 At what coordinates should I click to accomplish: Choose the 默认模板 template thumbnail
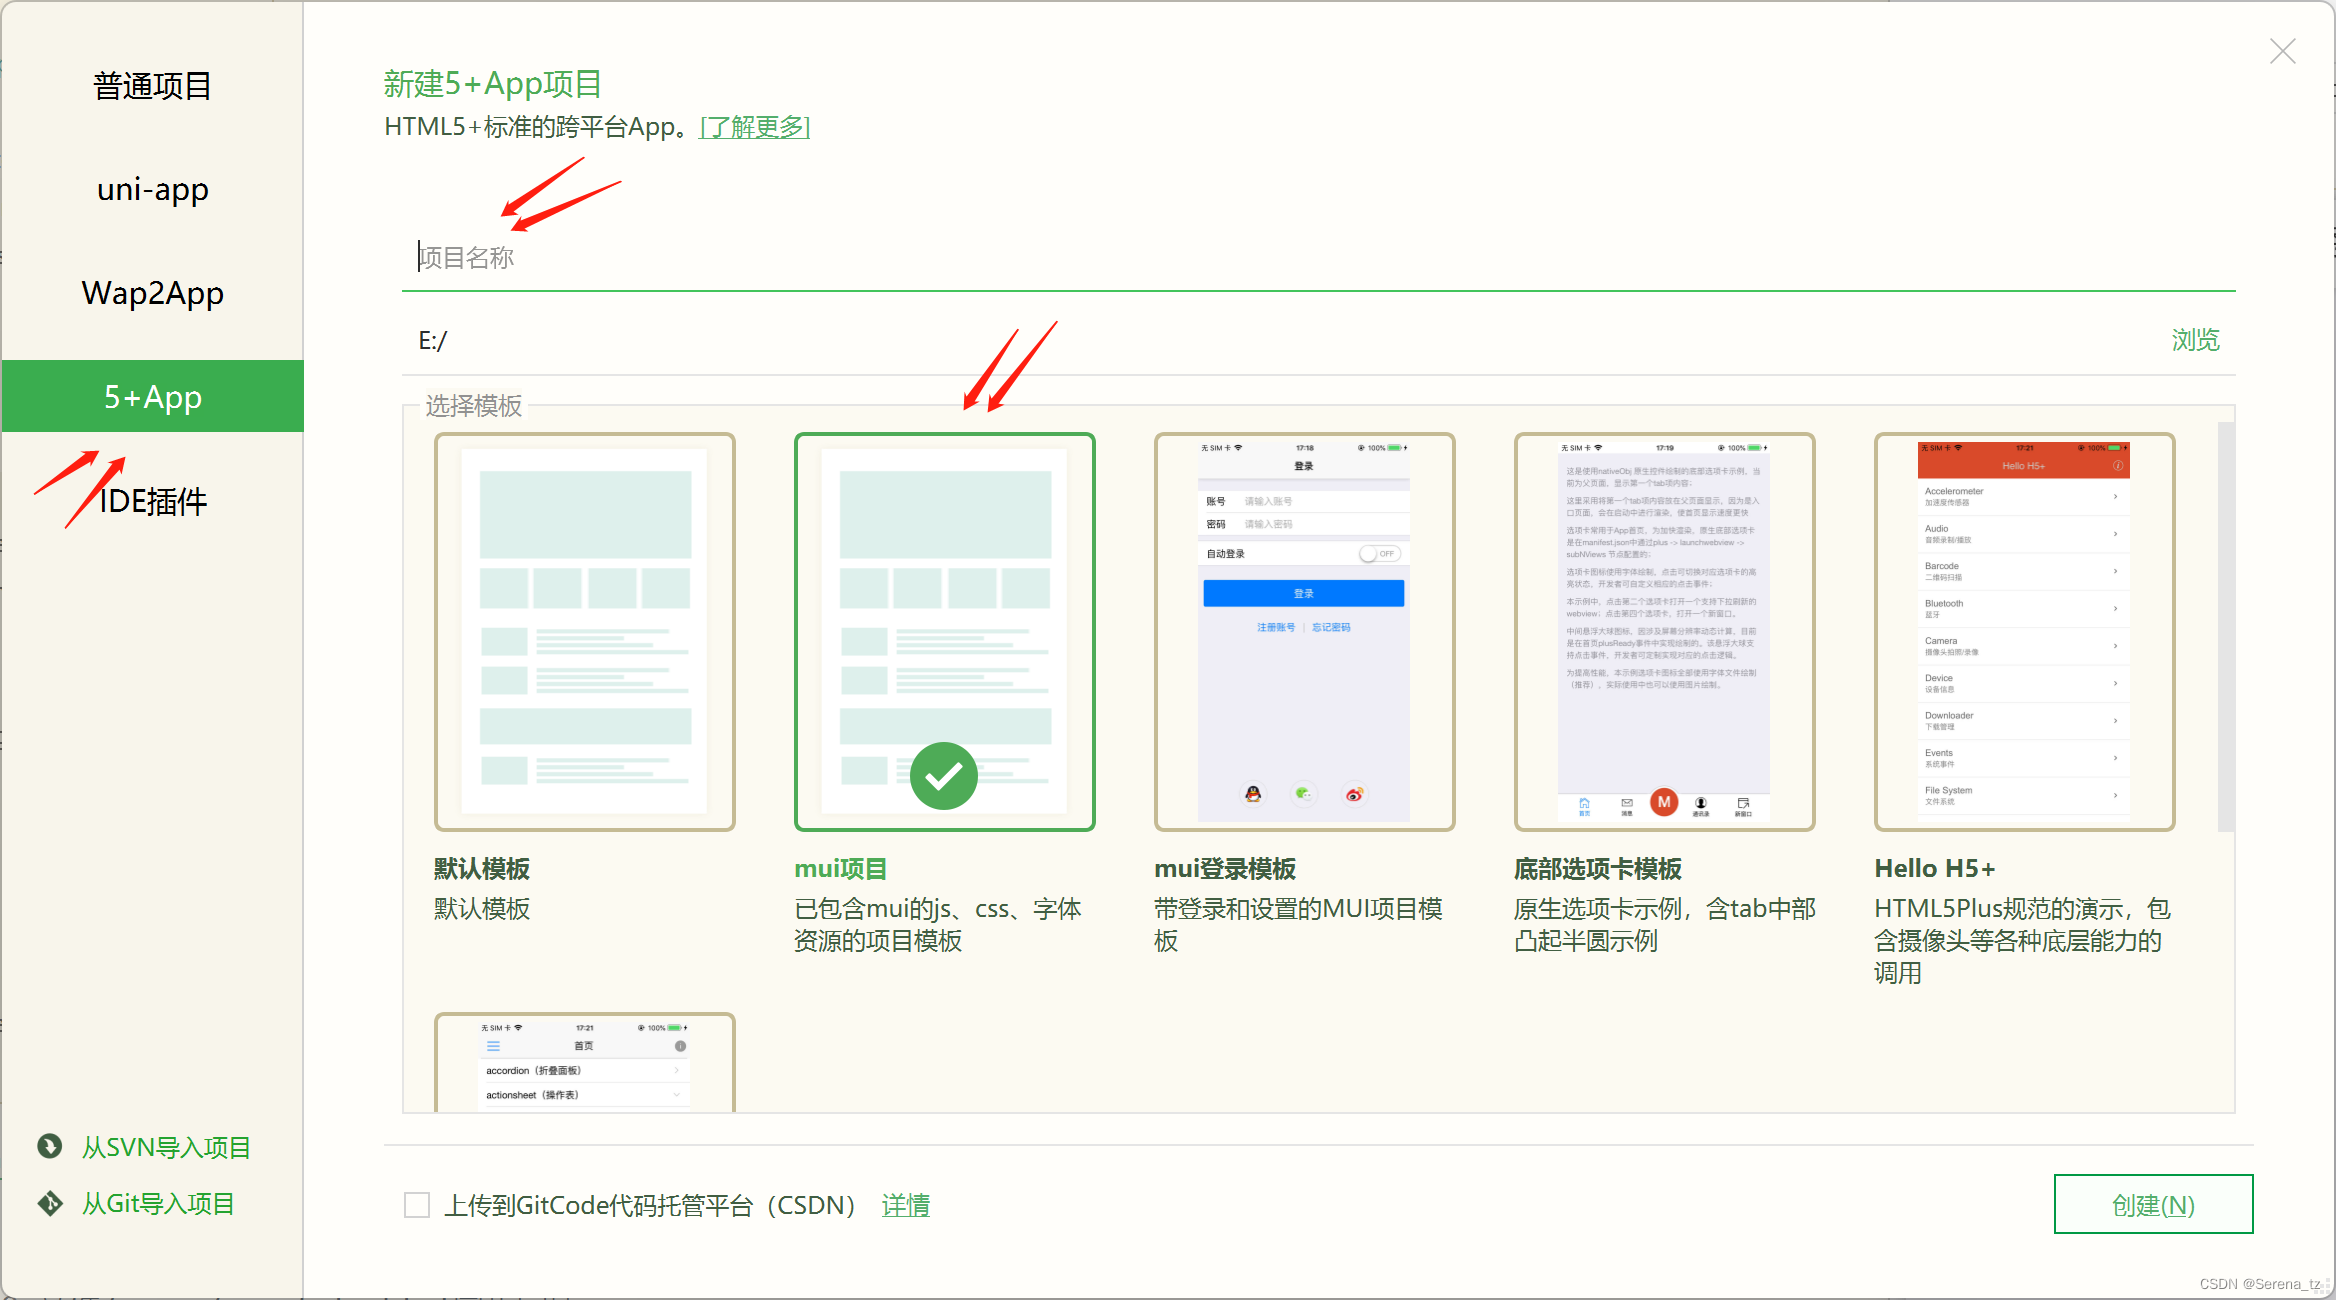pos(585,632)
